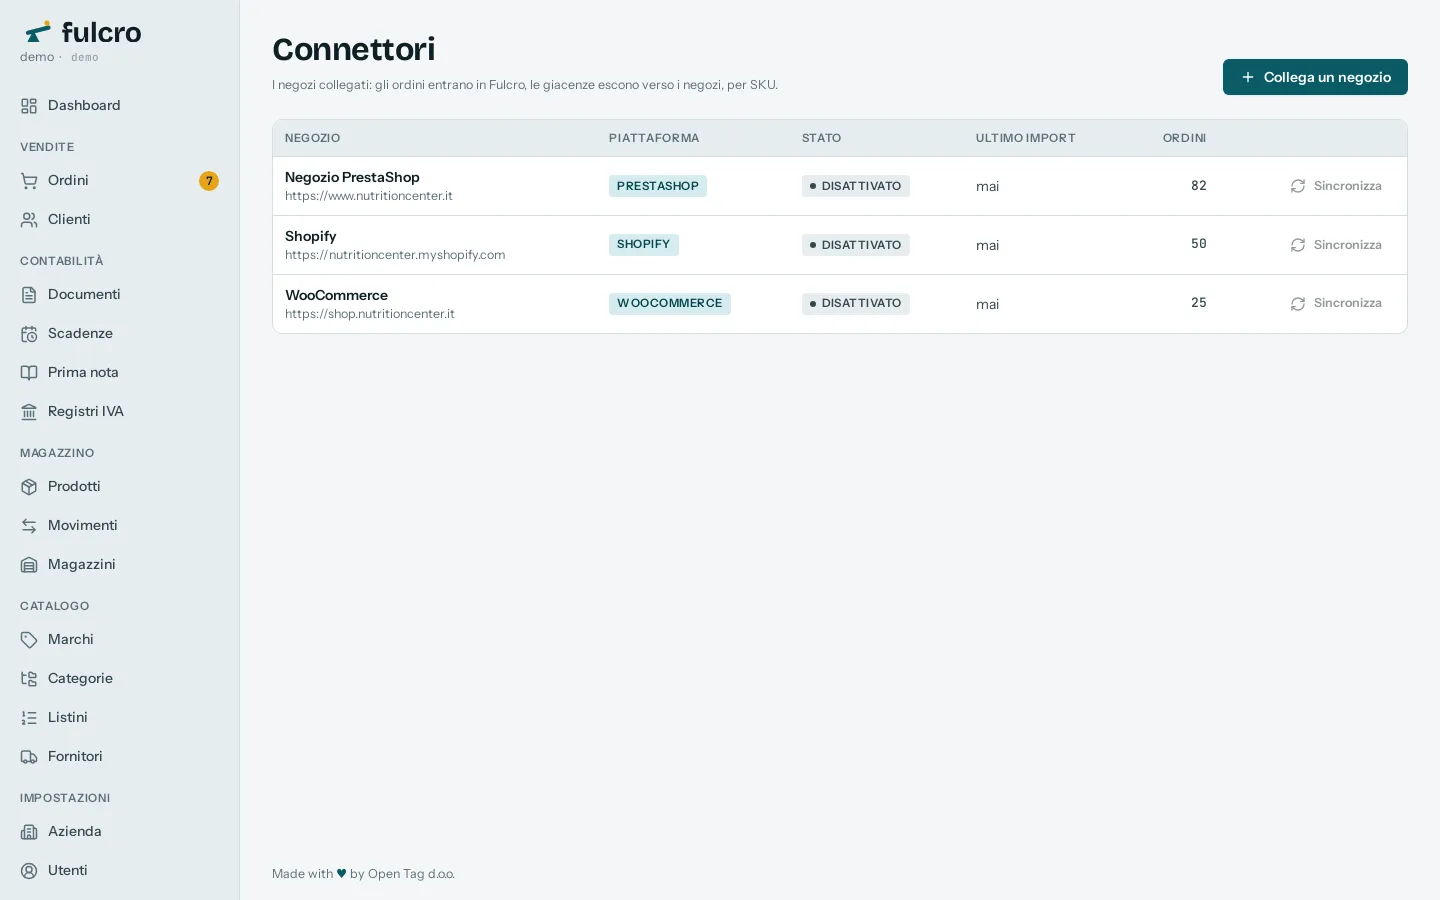
Task: Open the Negozio PrestaShop store name
Action: click(352, 177)
